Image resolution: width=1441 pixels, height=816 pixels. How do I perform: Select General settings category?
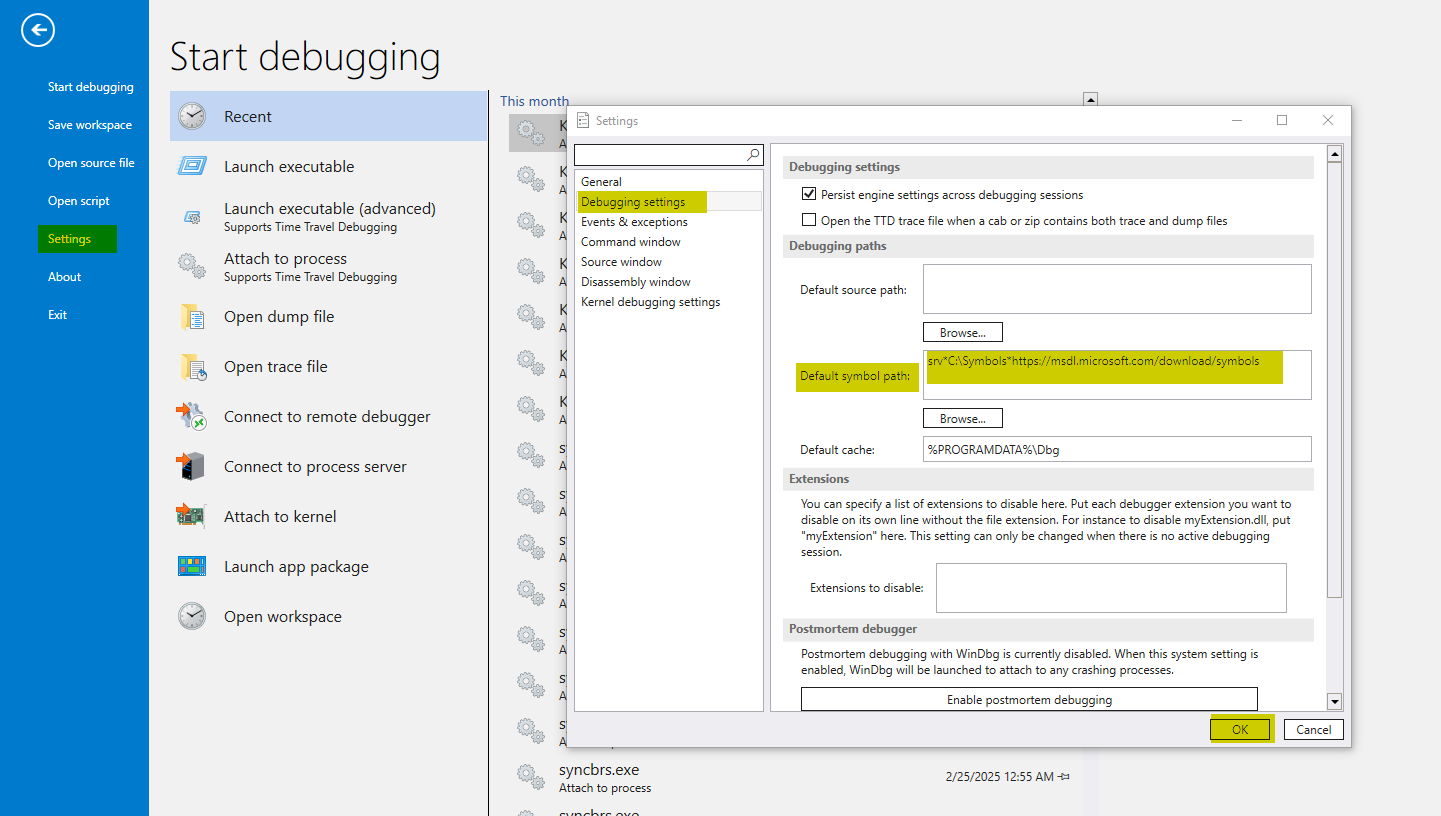[669, 182]
